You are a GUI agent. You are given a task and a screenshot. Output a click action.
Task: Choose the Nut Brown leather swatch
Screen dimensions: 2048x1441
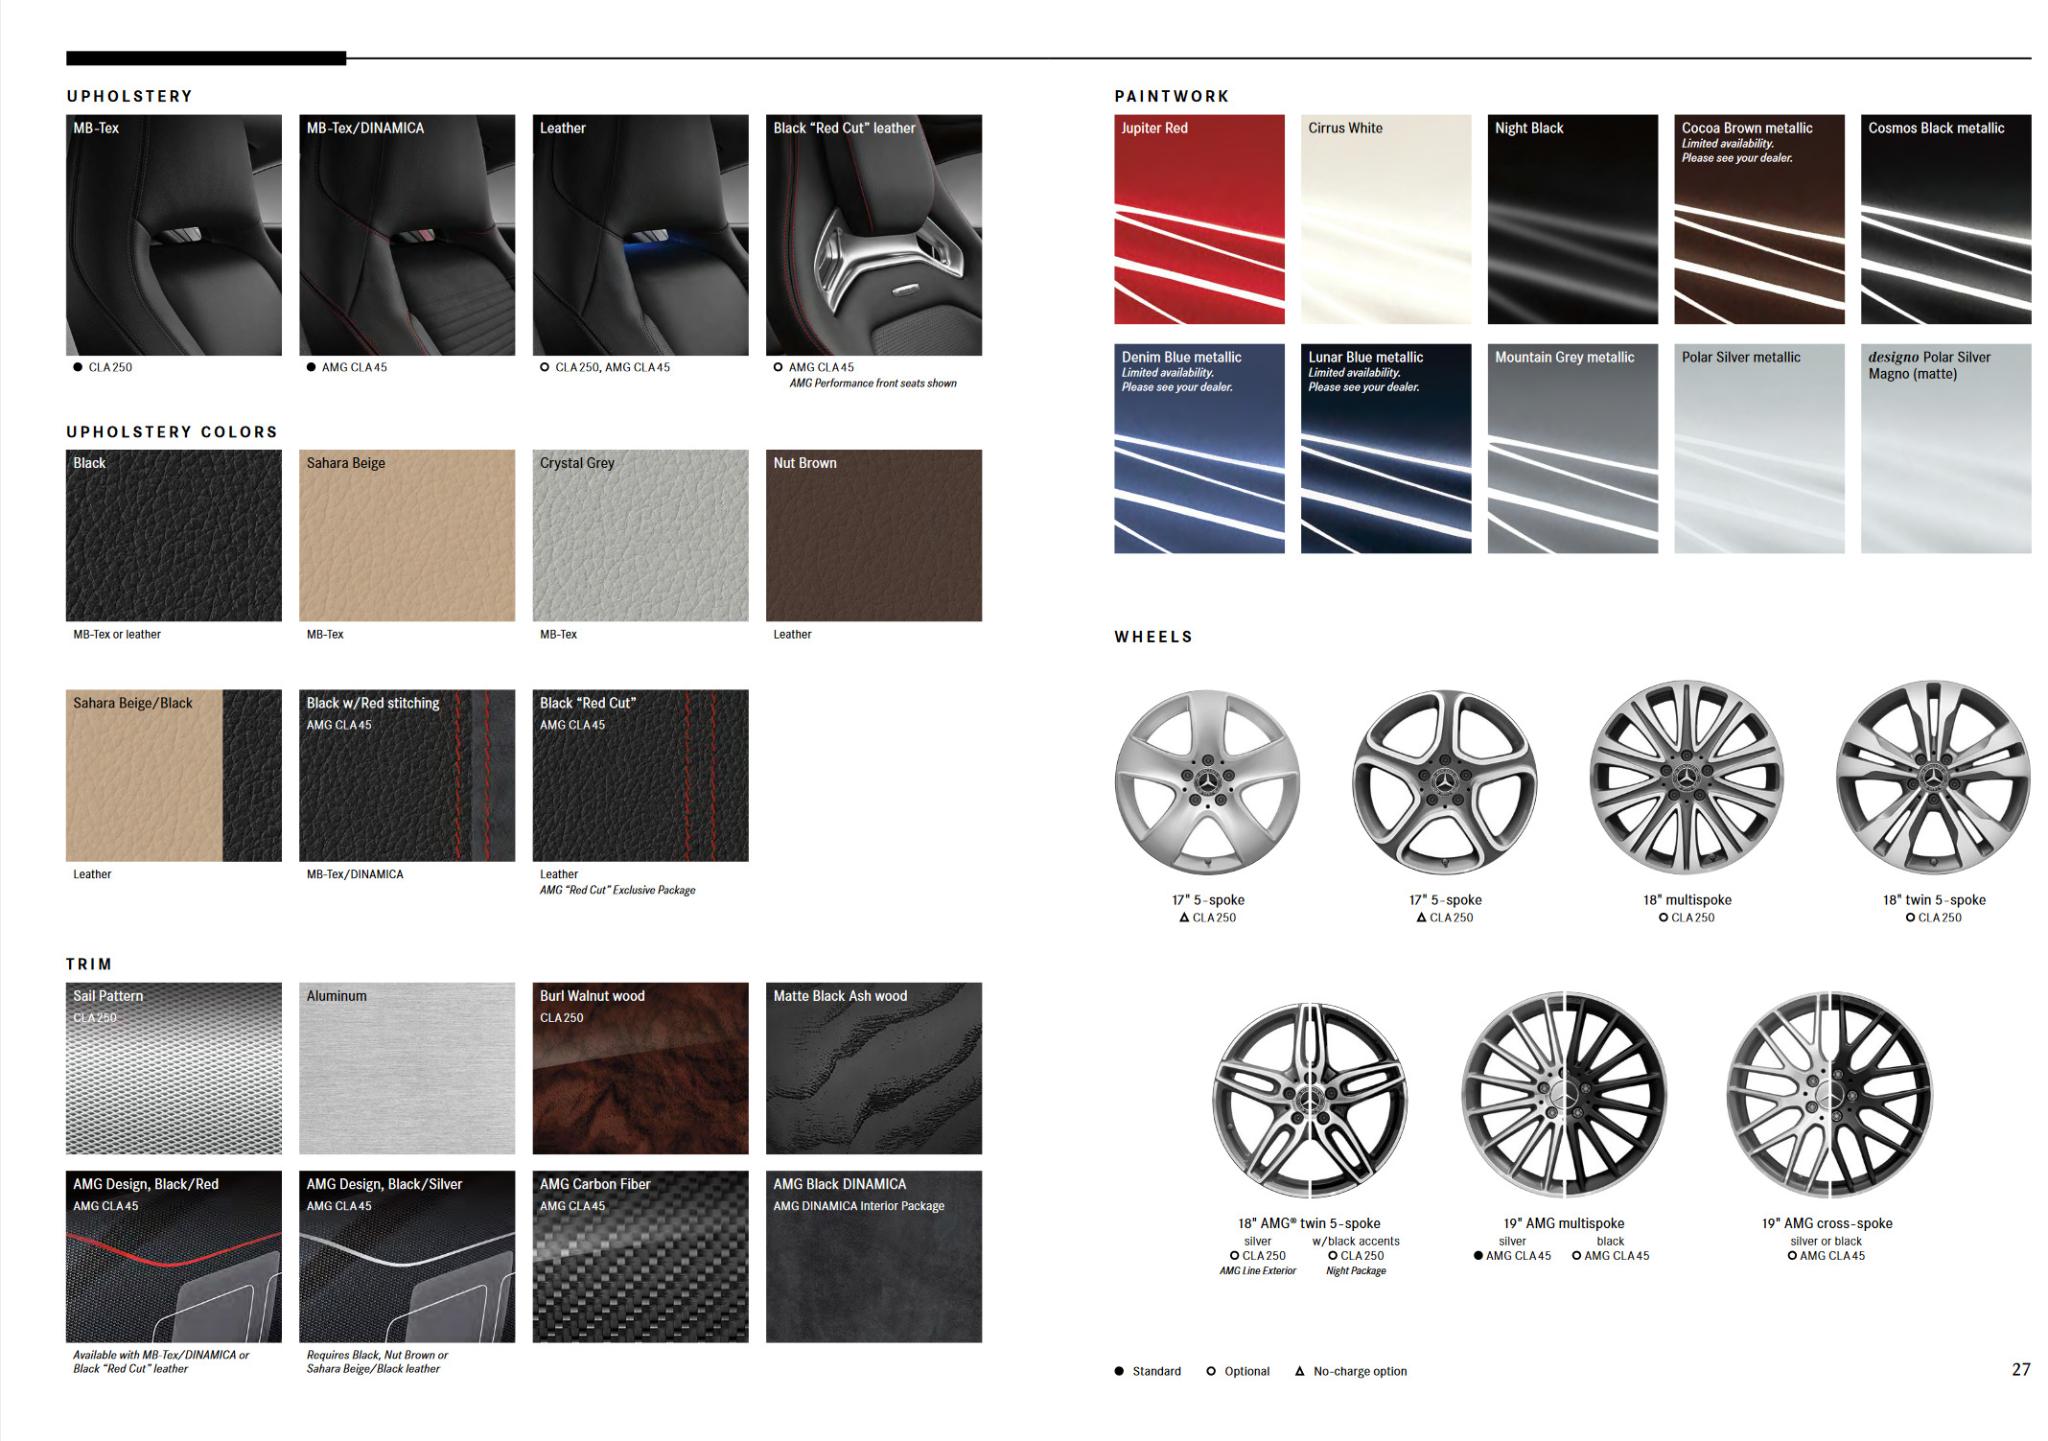874,535
